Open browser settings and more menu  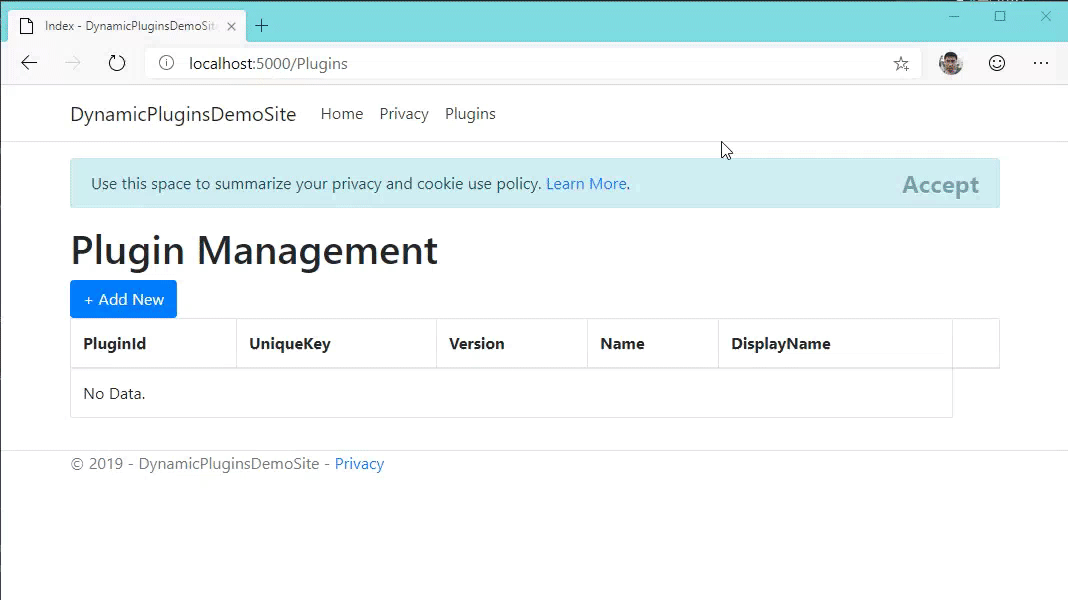click(x=1041, y=63)
